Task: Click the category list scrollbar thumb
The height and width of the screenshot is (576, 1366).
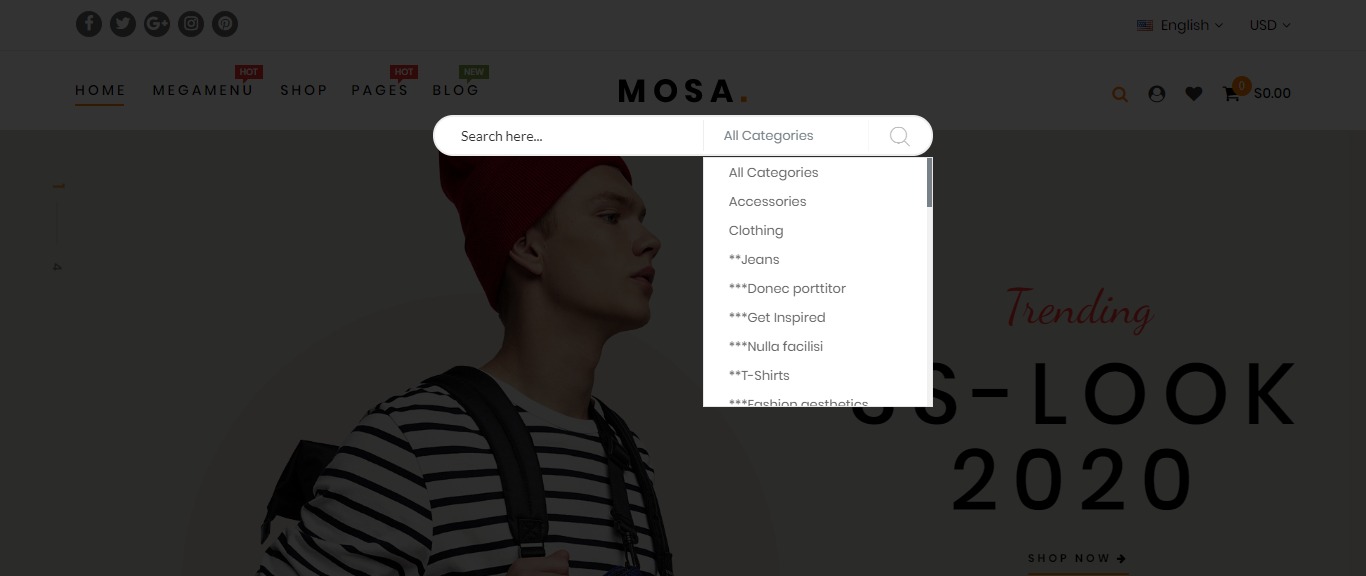Action: click(x=929, y=182)
